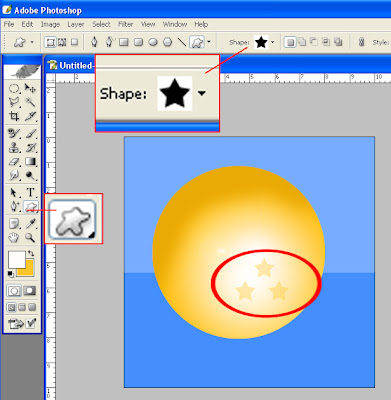Screen dimensions: 391x400
Task: Select the Elliptical Marquee tool
Action: tap(14, 88)
